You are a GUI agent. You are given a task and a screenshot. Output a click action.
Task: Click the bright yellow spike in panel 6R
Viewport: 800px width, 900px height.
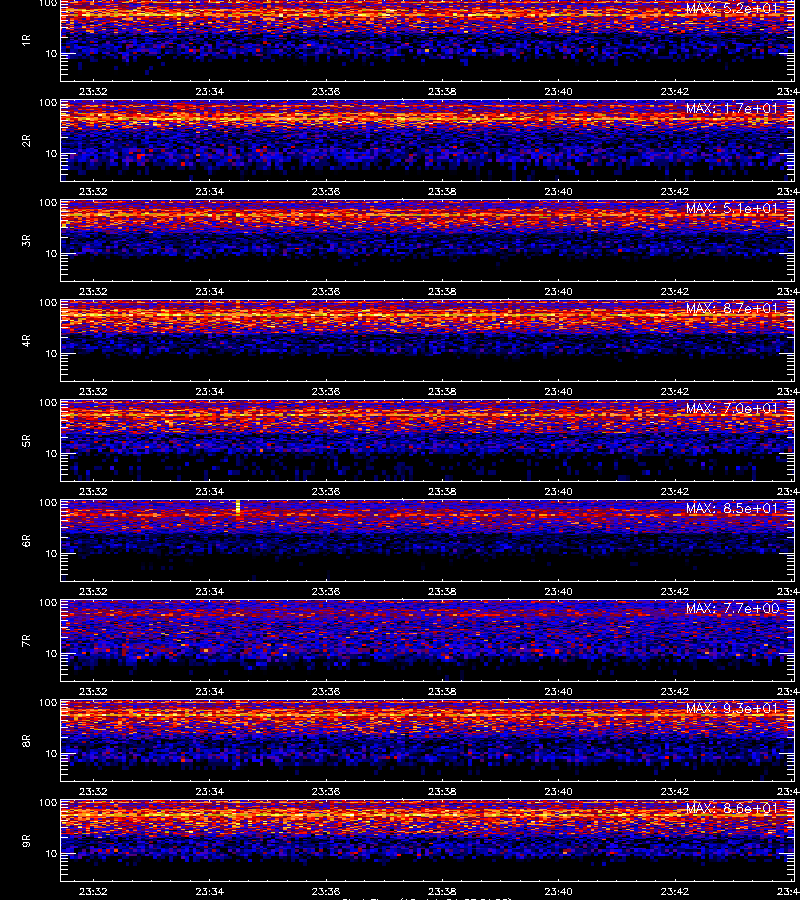238,507
